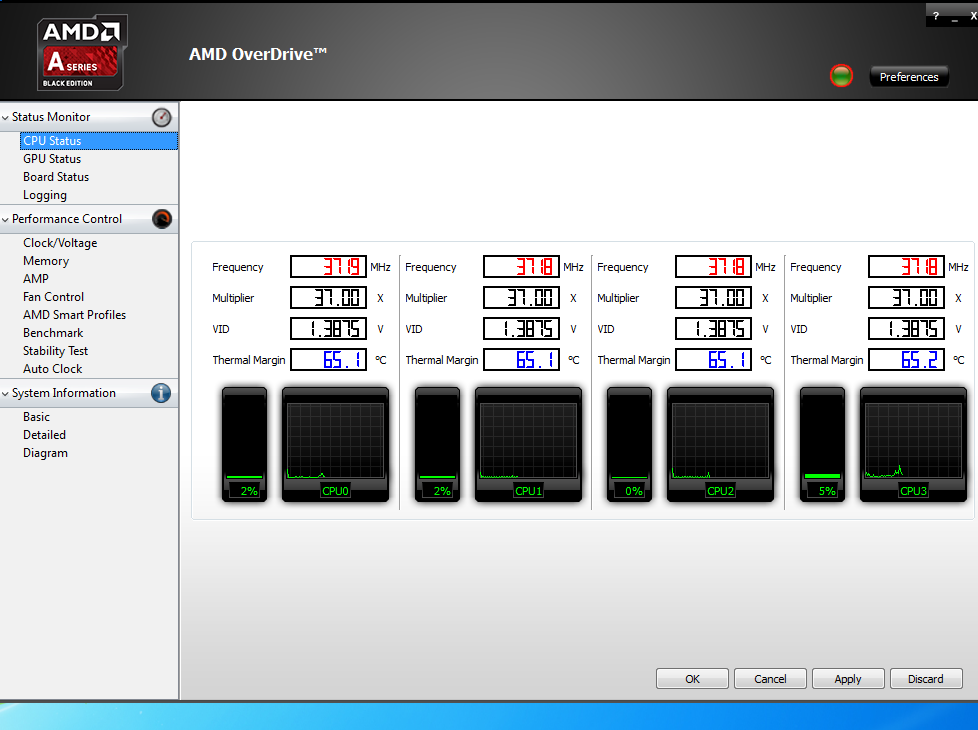Screen dimensions: 978x730
Task: Click the Cancel button
Action: pyautogui.click(x=770, y=679)
